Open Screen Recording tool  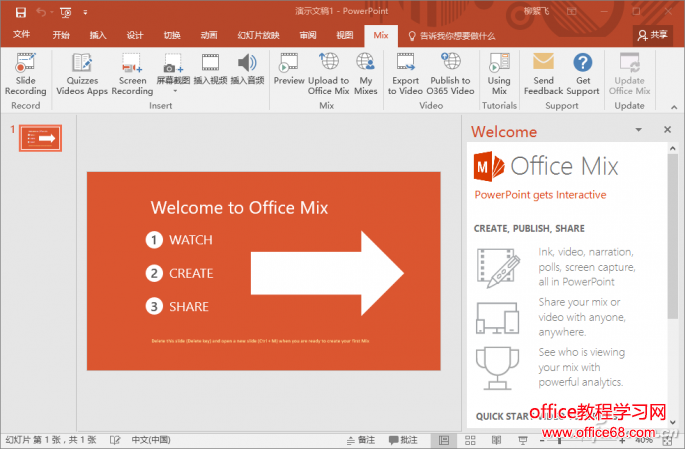[132, 74]
